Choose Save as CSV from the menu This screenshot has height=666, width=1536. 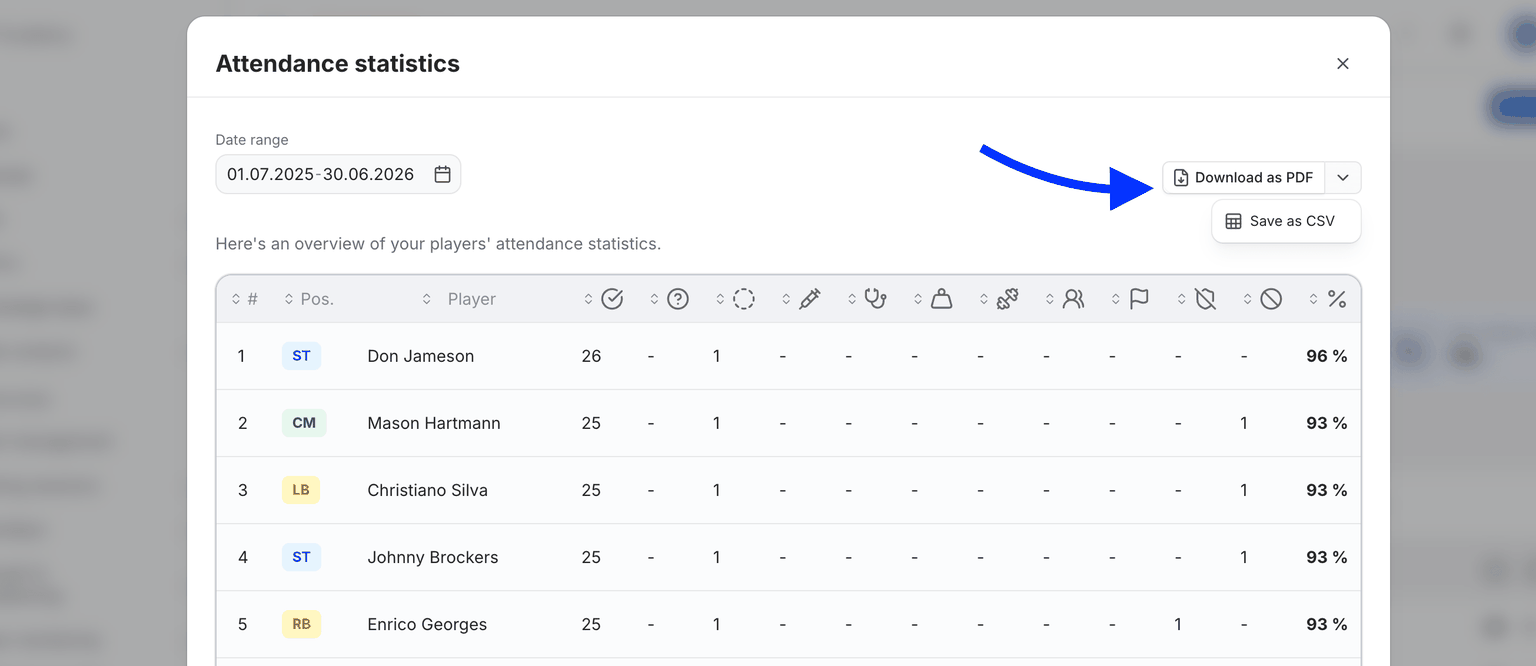(x=1286, y=221)
